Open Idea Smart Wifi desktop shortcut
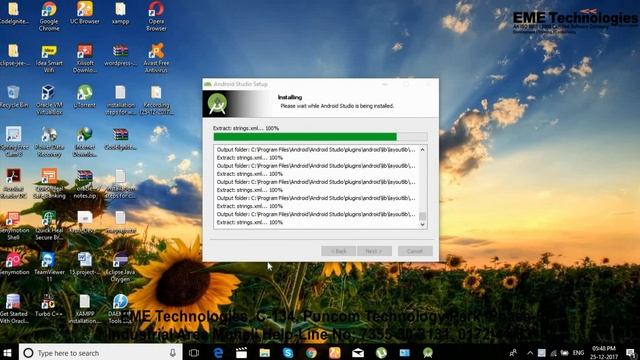This screenshot has width=640, height=360. (x=49, y=58)
